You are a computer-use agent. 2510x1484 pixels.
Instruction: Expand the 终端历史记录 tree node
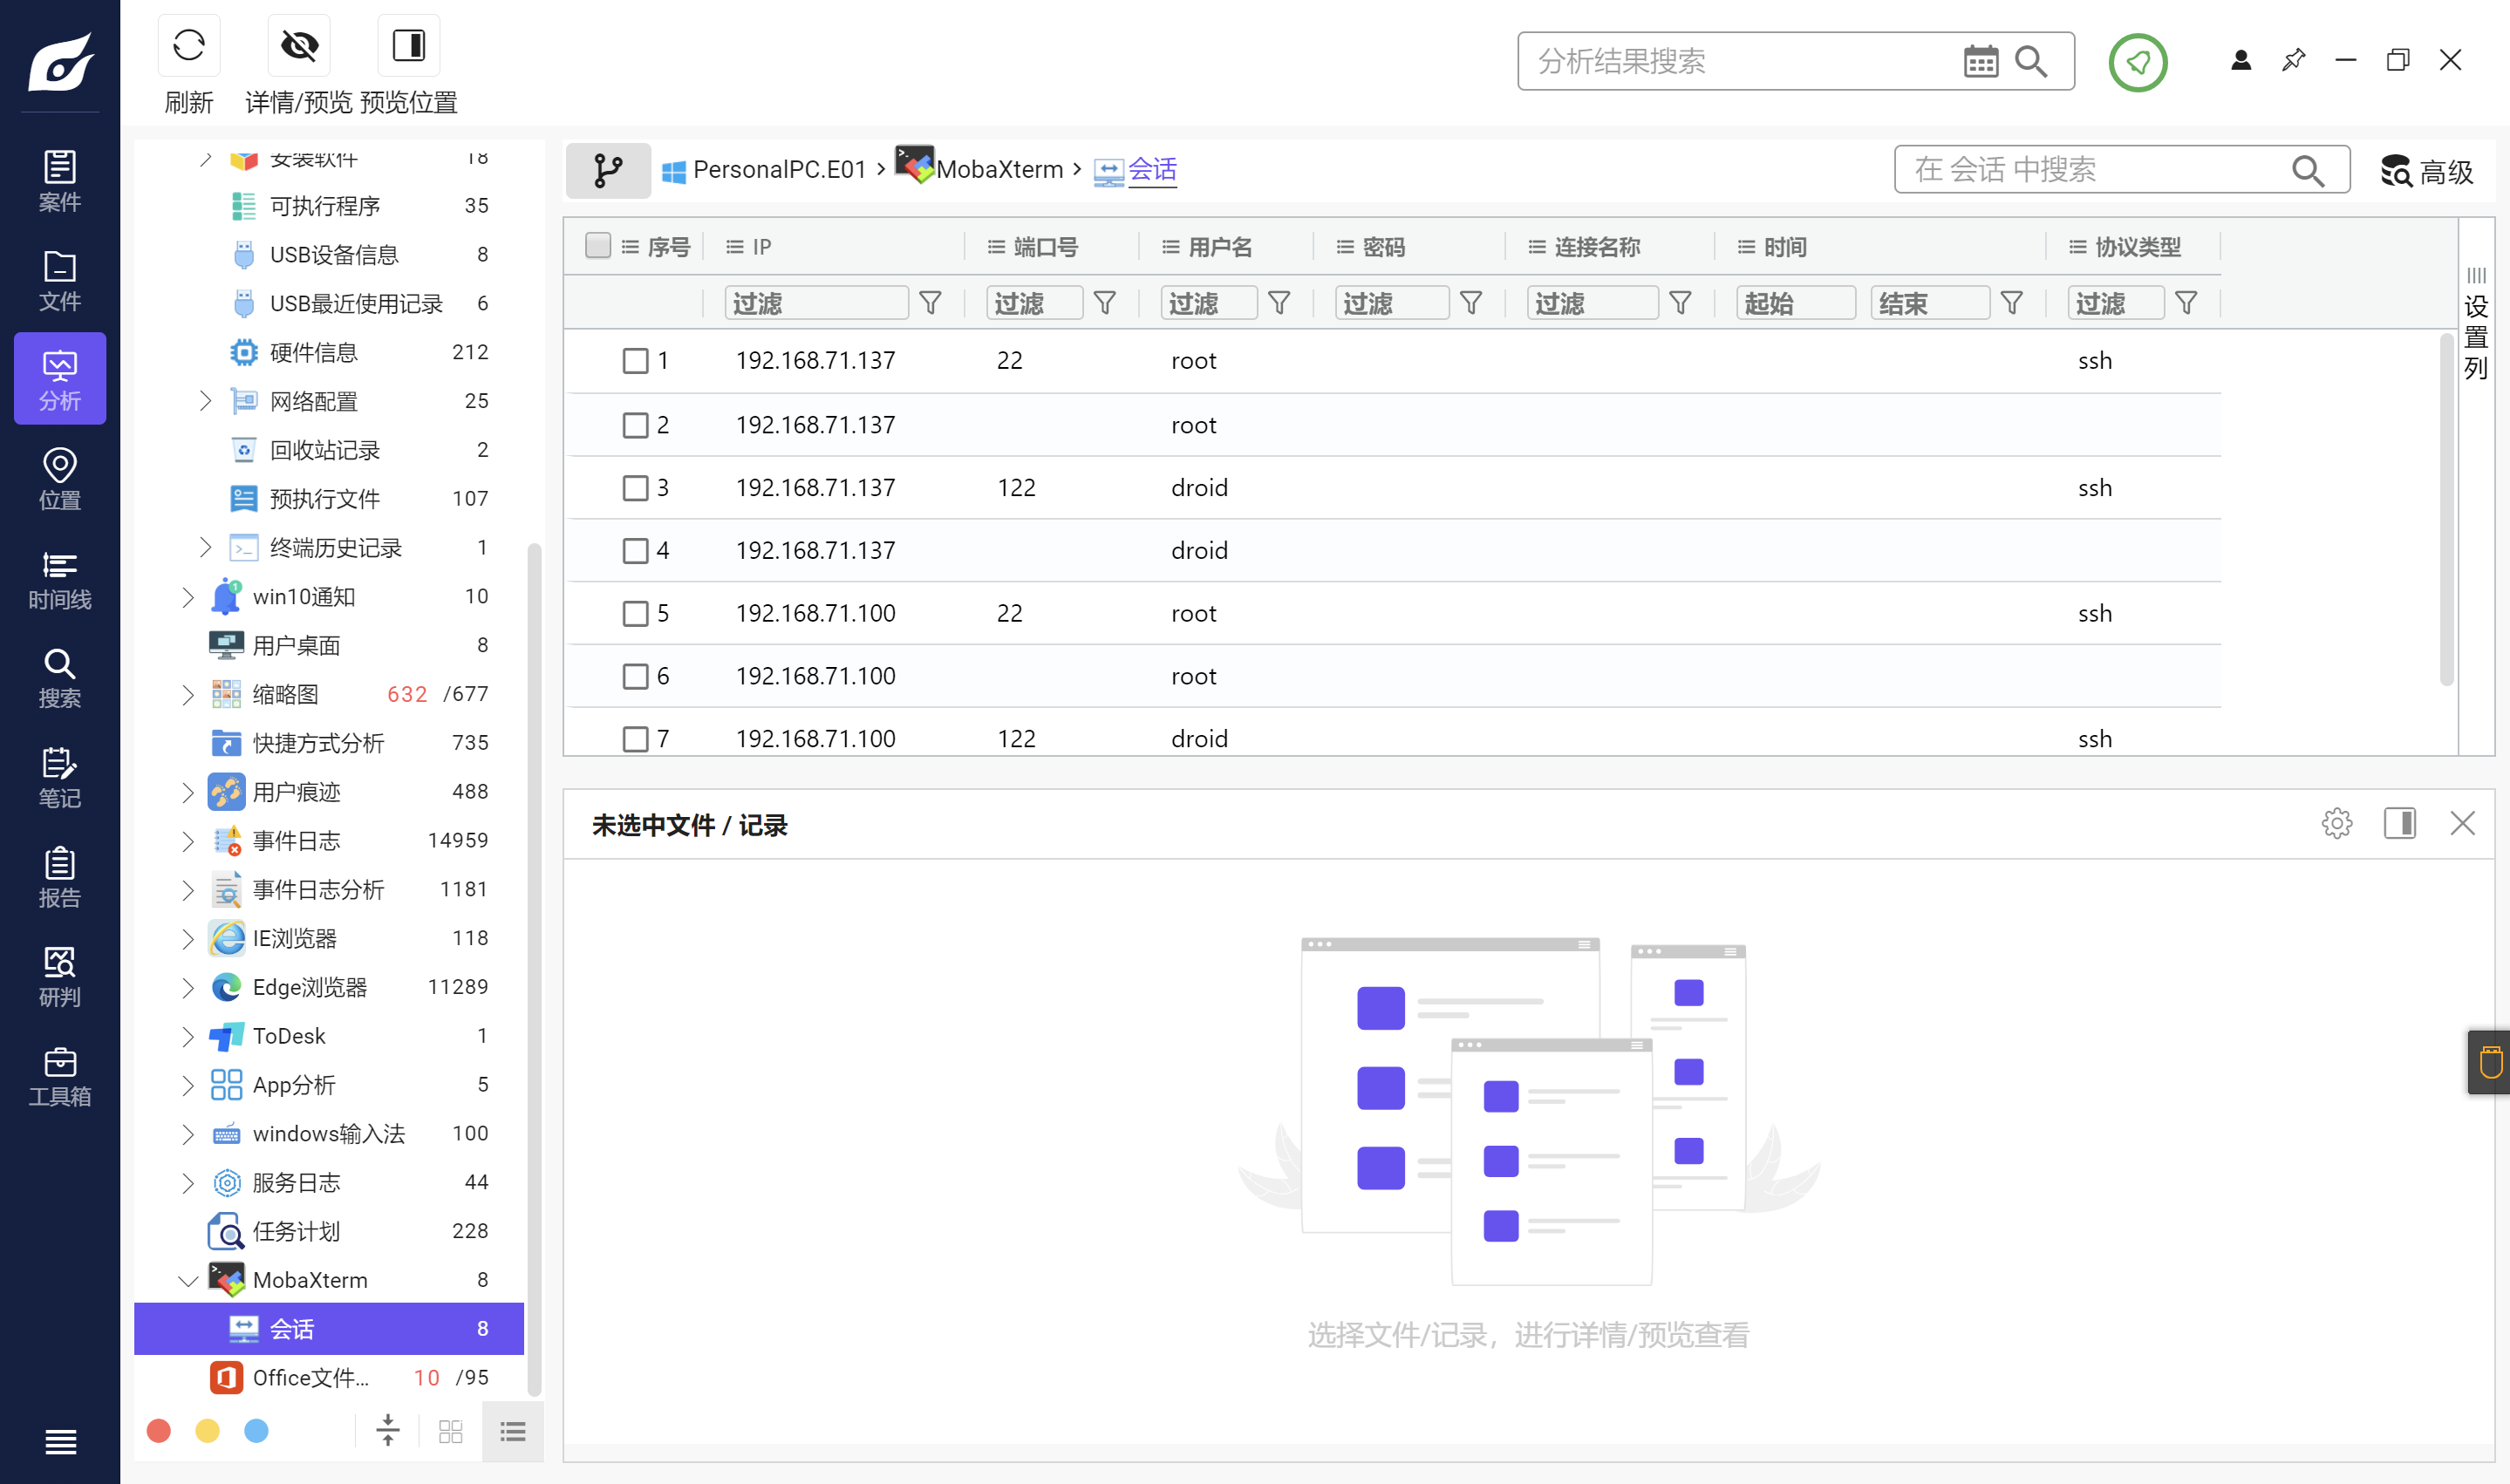point(205,547)
